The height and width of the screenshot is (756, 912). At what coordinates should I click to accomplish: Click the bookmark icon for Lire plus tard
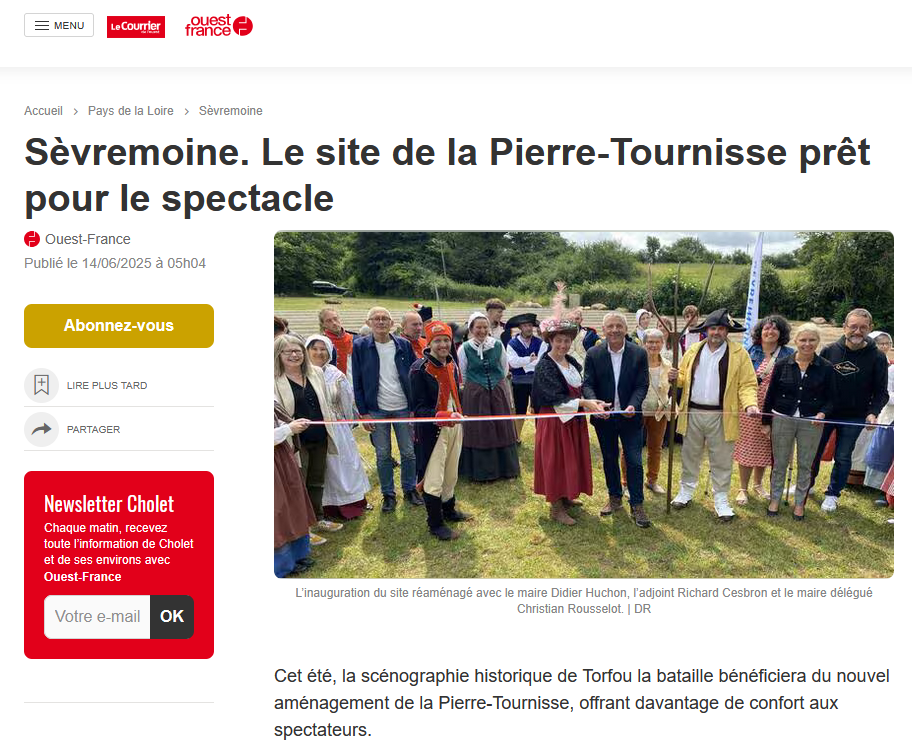click(x=41, y=385)
